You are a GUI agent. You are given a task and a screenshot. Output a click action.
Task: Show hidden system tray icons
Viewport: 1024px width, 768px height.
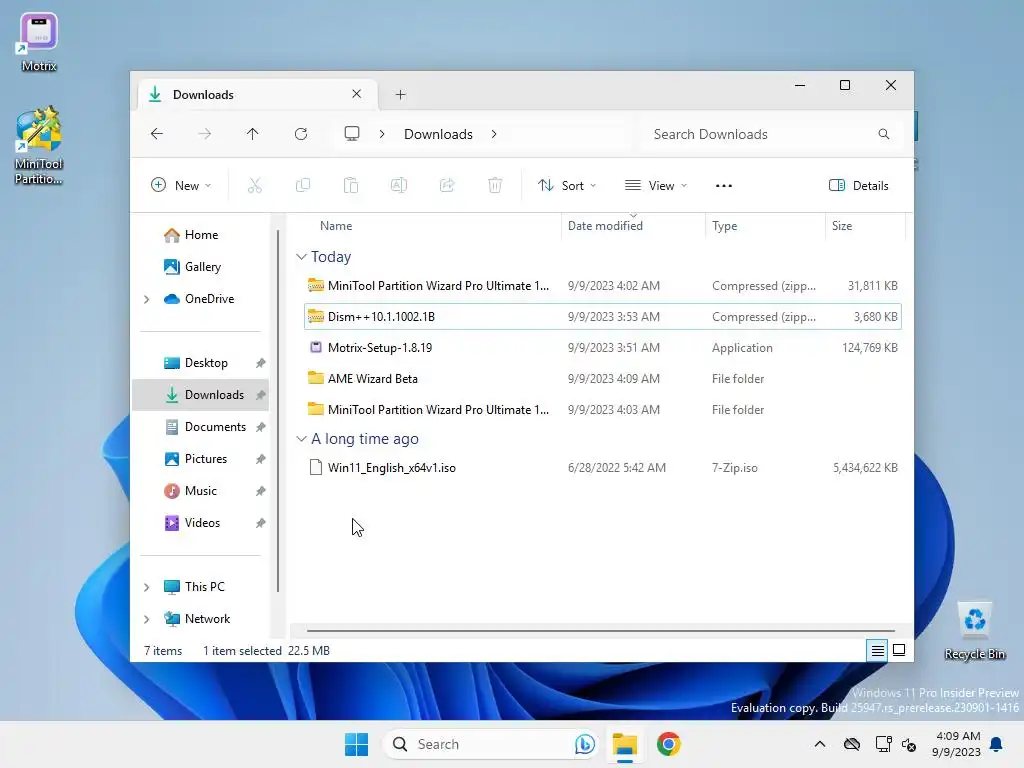(x=820, y=744)
